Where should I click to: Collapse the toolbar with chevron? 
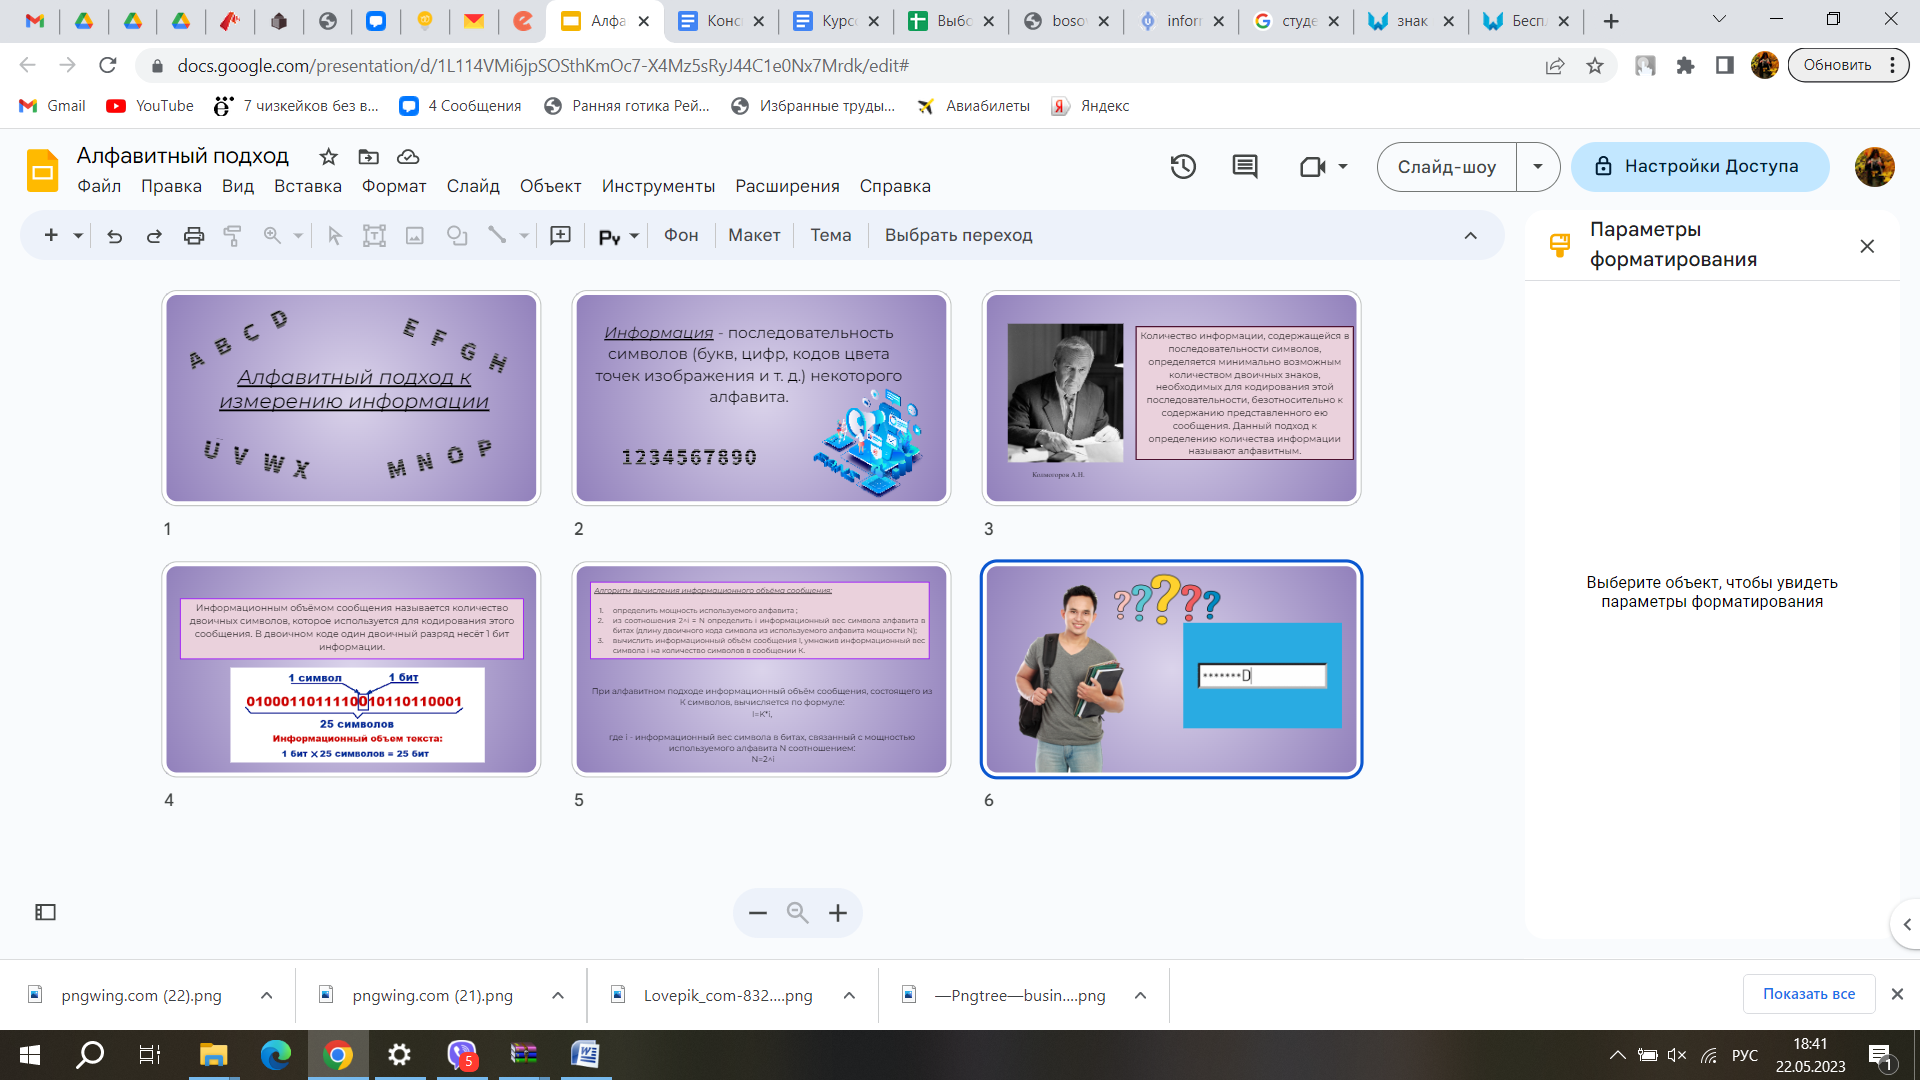1470,236
